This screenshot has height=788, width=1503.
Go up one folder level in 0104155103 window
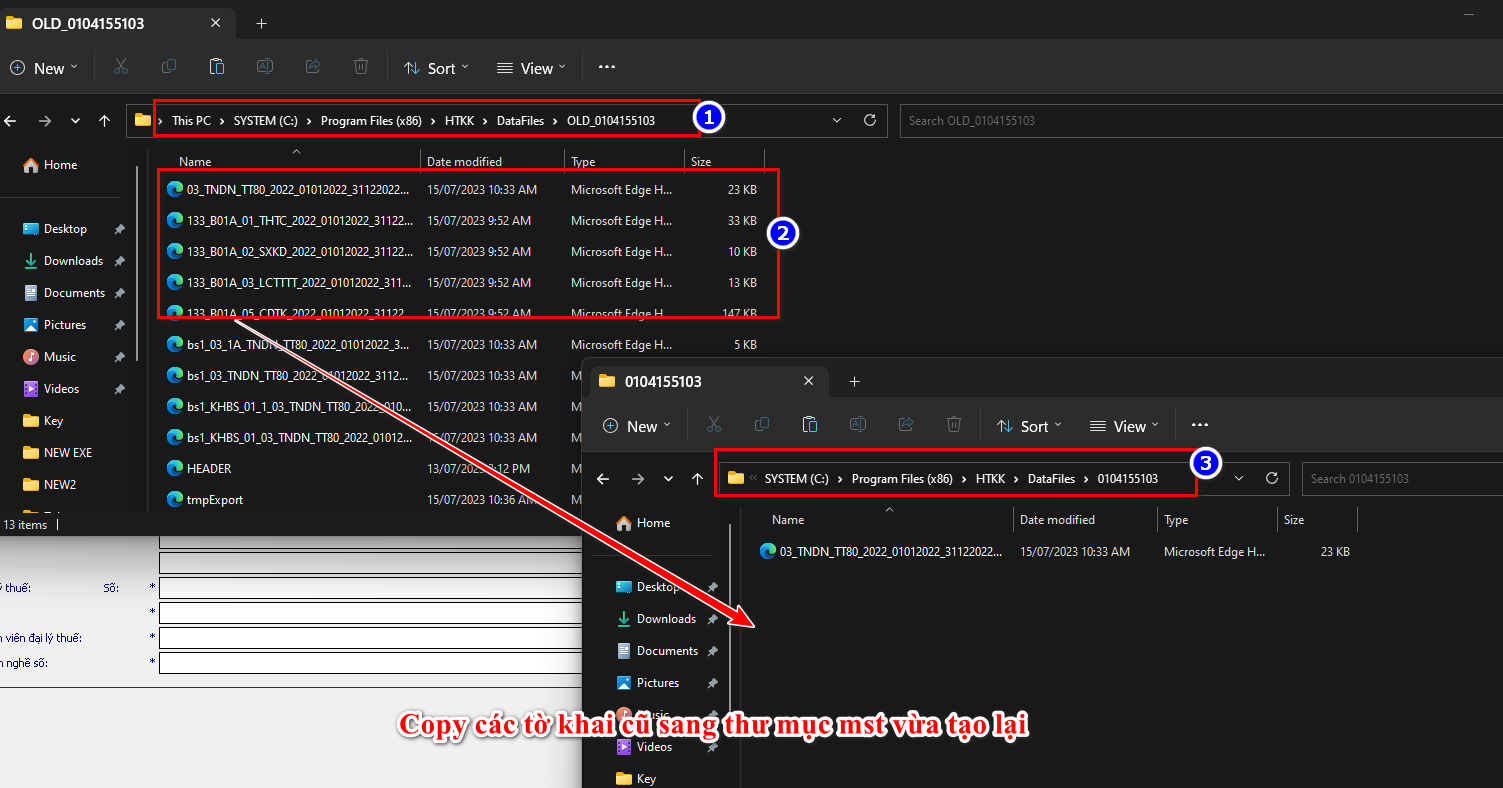tap(698, 479)
